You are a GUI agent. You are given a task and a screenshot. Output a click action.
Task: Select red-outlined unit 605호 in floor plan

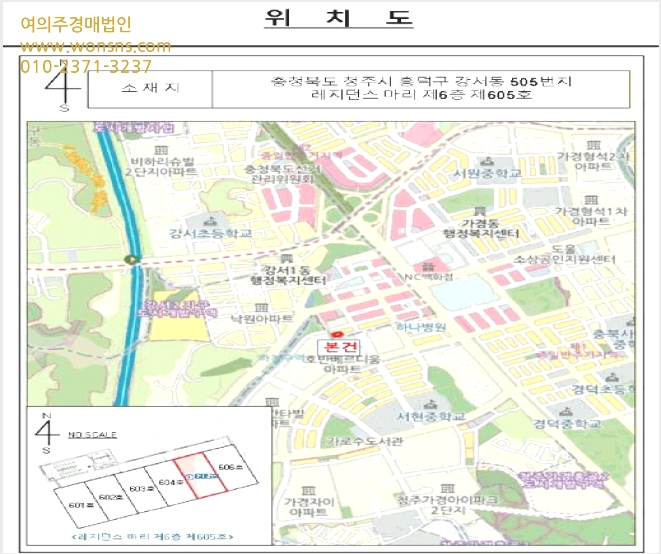pyautogui.click(x=202, y=475)
